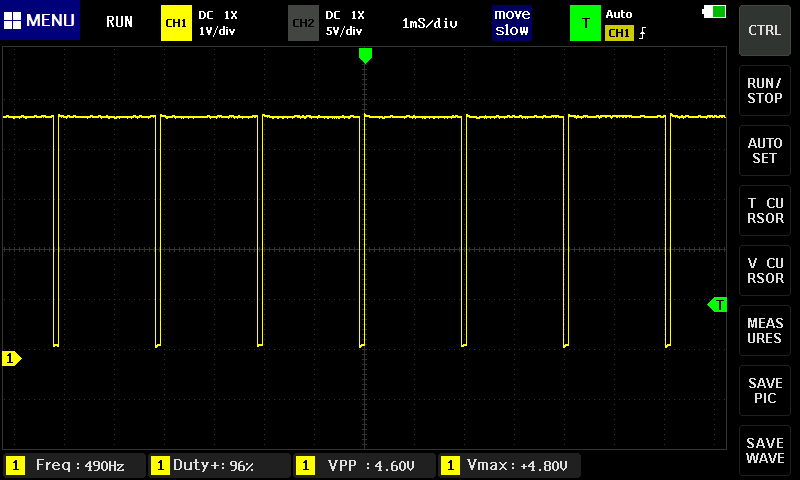
Task: Click the RUN/STOP side button
Action: point(765,90)
